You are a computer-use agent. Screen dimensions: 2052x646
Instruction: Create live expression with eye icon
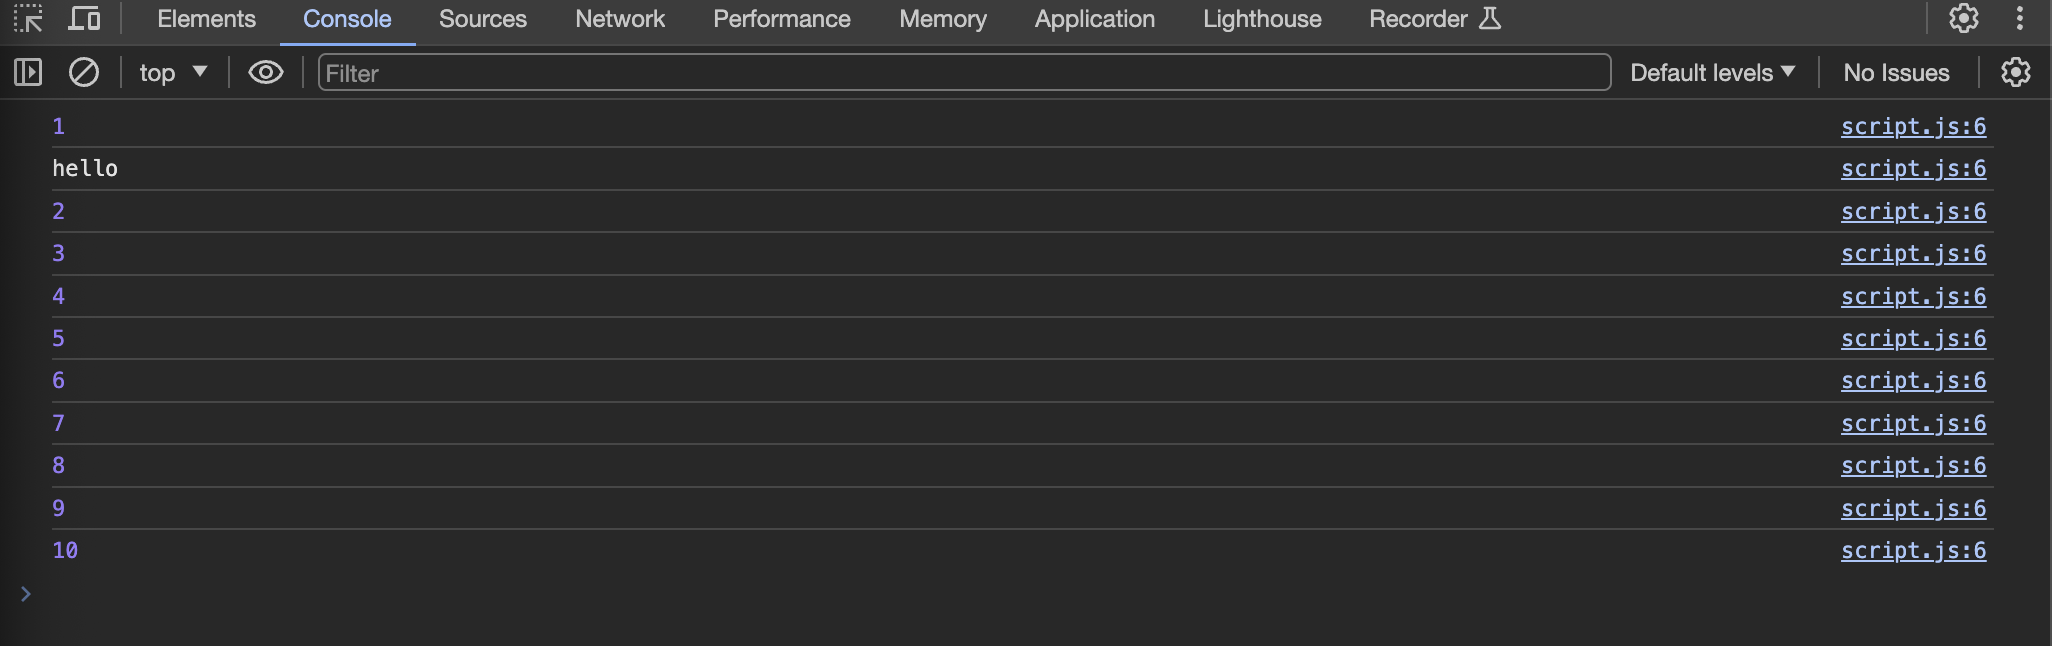click(x=265, y=72)
